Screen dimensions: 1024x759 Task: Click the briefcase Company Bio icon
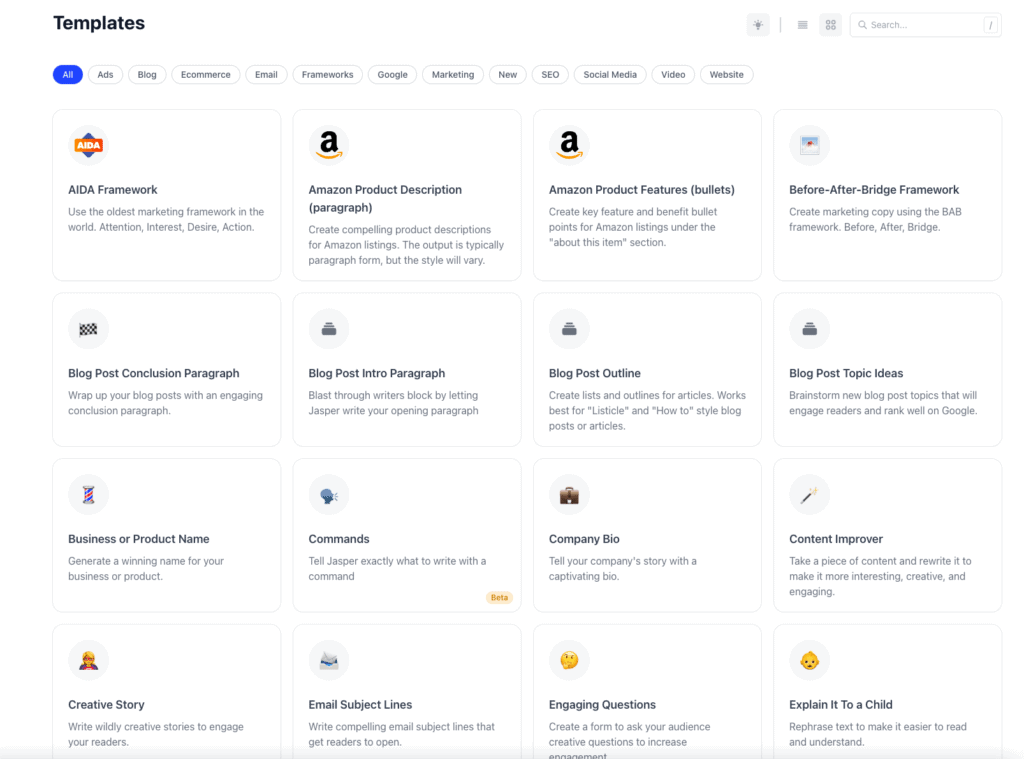click(569, 495)
